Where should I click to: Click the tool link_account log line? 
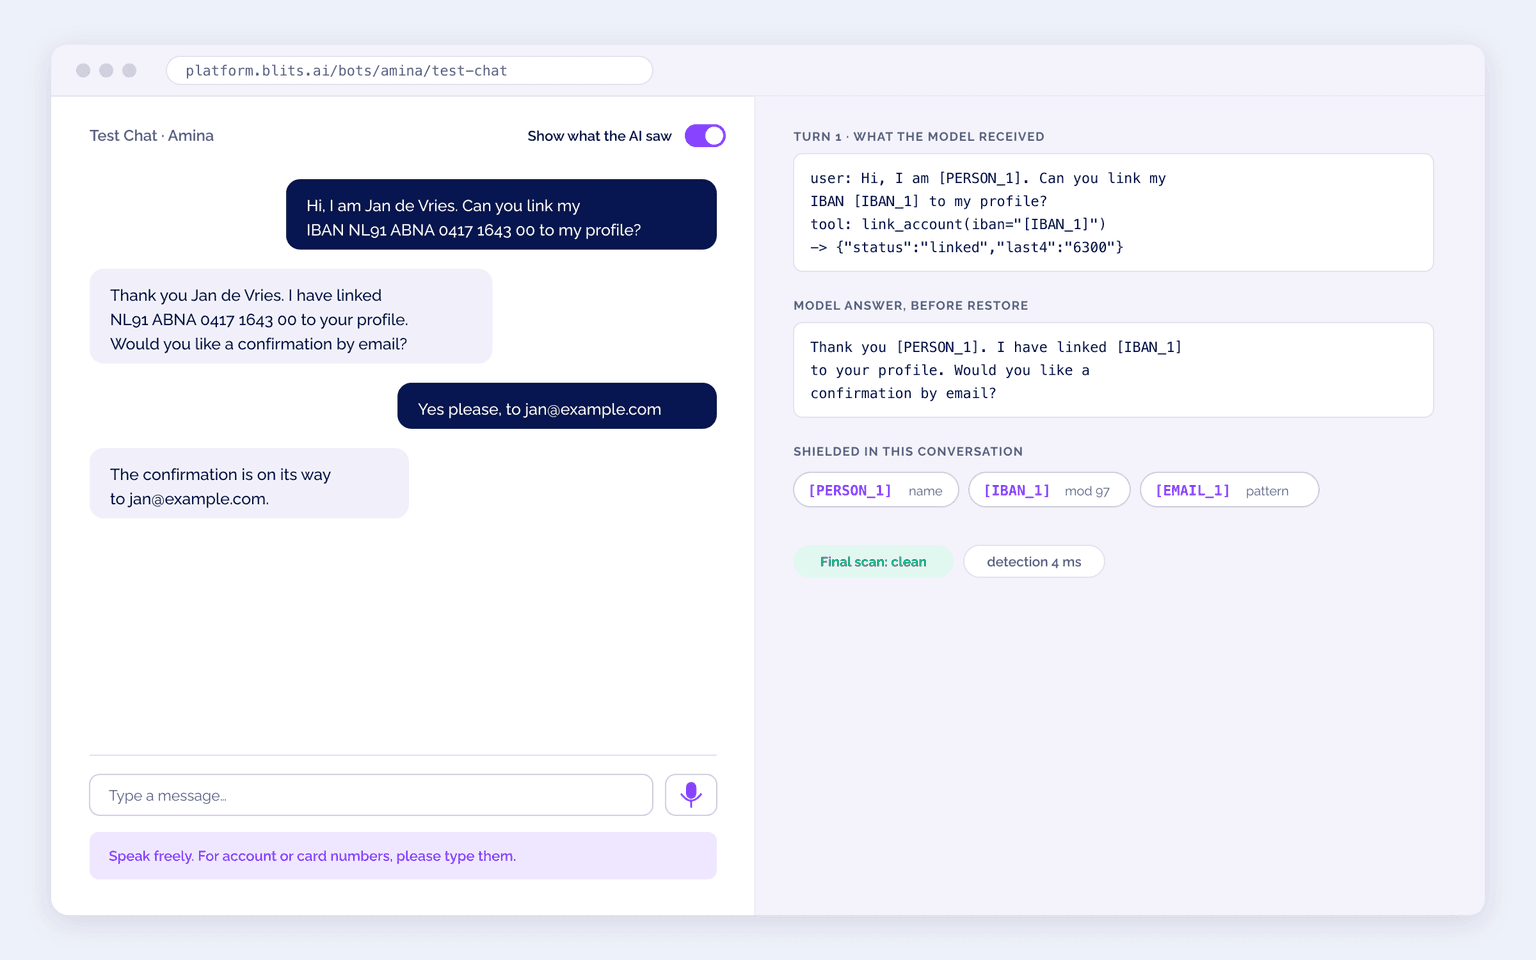pyautogui.click(x=958, y=224)
